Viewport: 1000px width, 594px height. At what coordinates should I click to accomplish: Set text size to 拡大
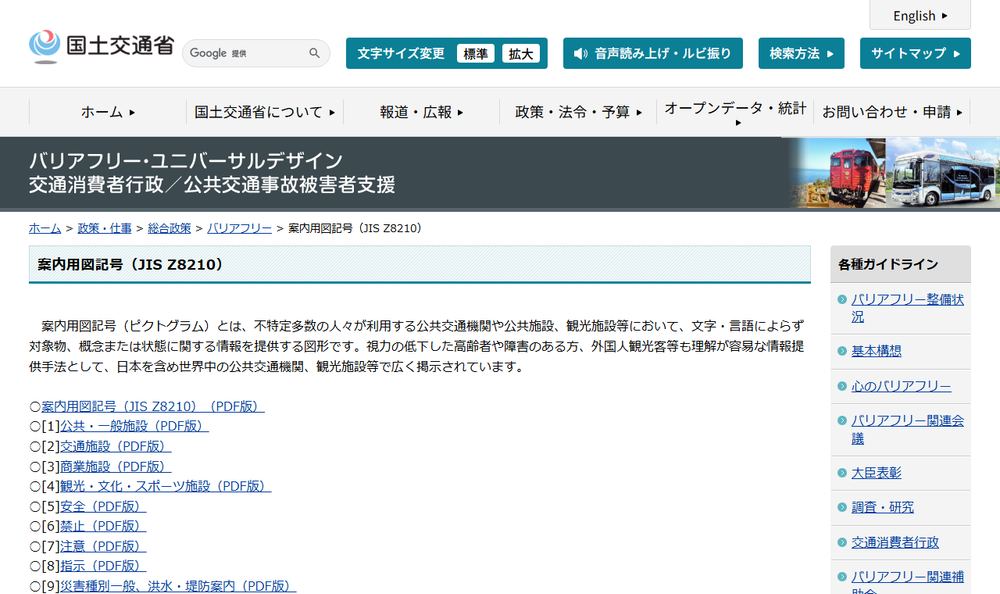coord(520,54)
